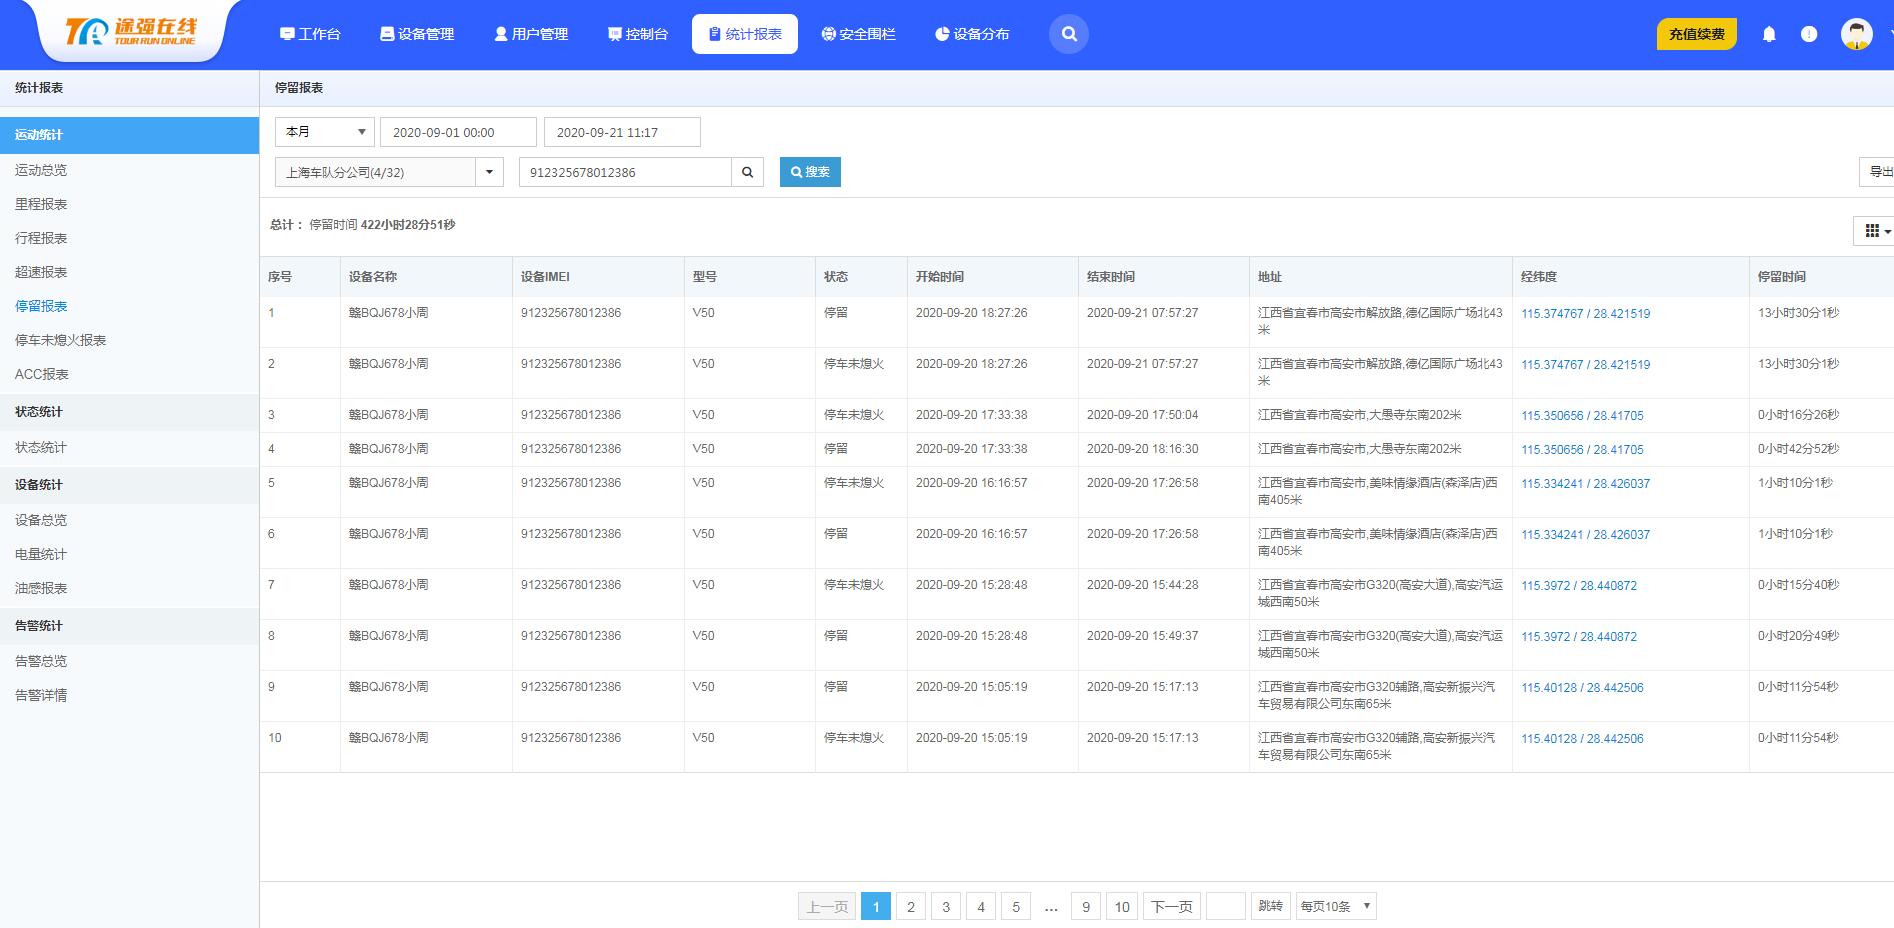Go to page 5
Screen dimensions: 1894x928
click(x=1015, y=907)
